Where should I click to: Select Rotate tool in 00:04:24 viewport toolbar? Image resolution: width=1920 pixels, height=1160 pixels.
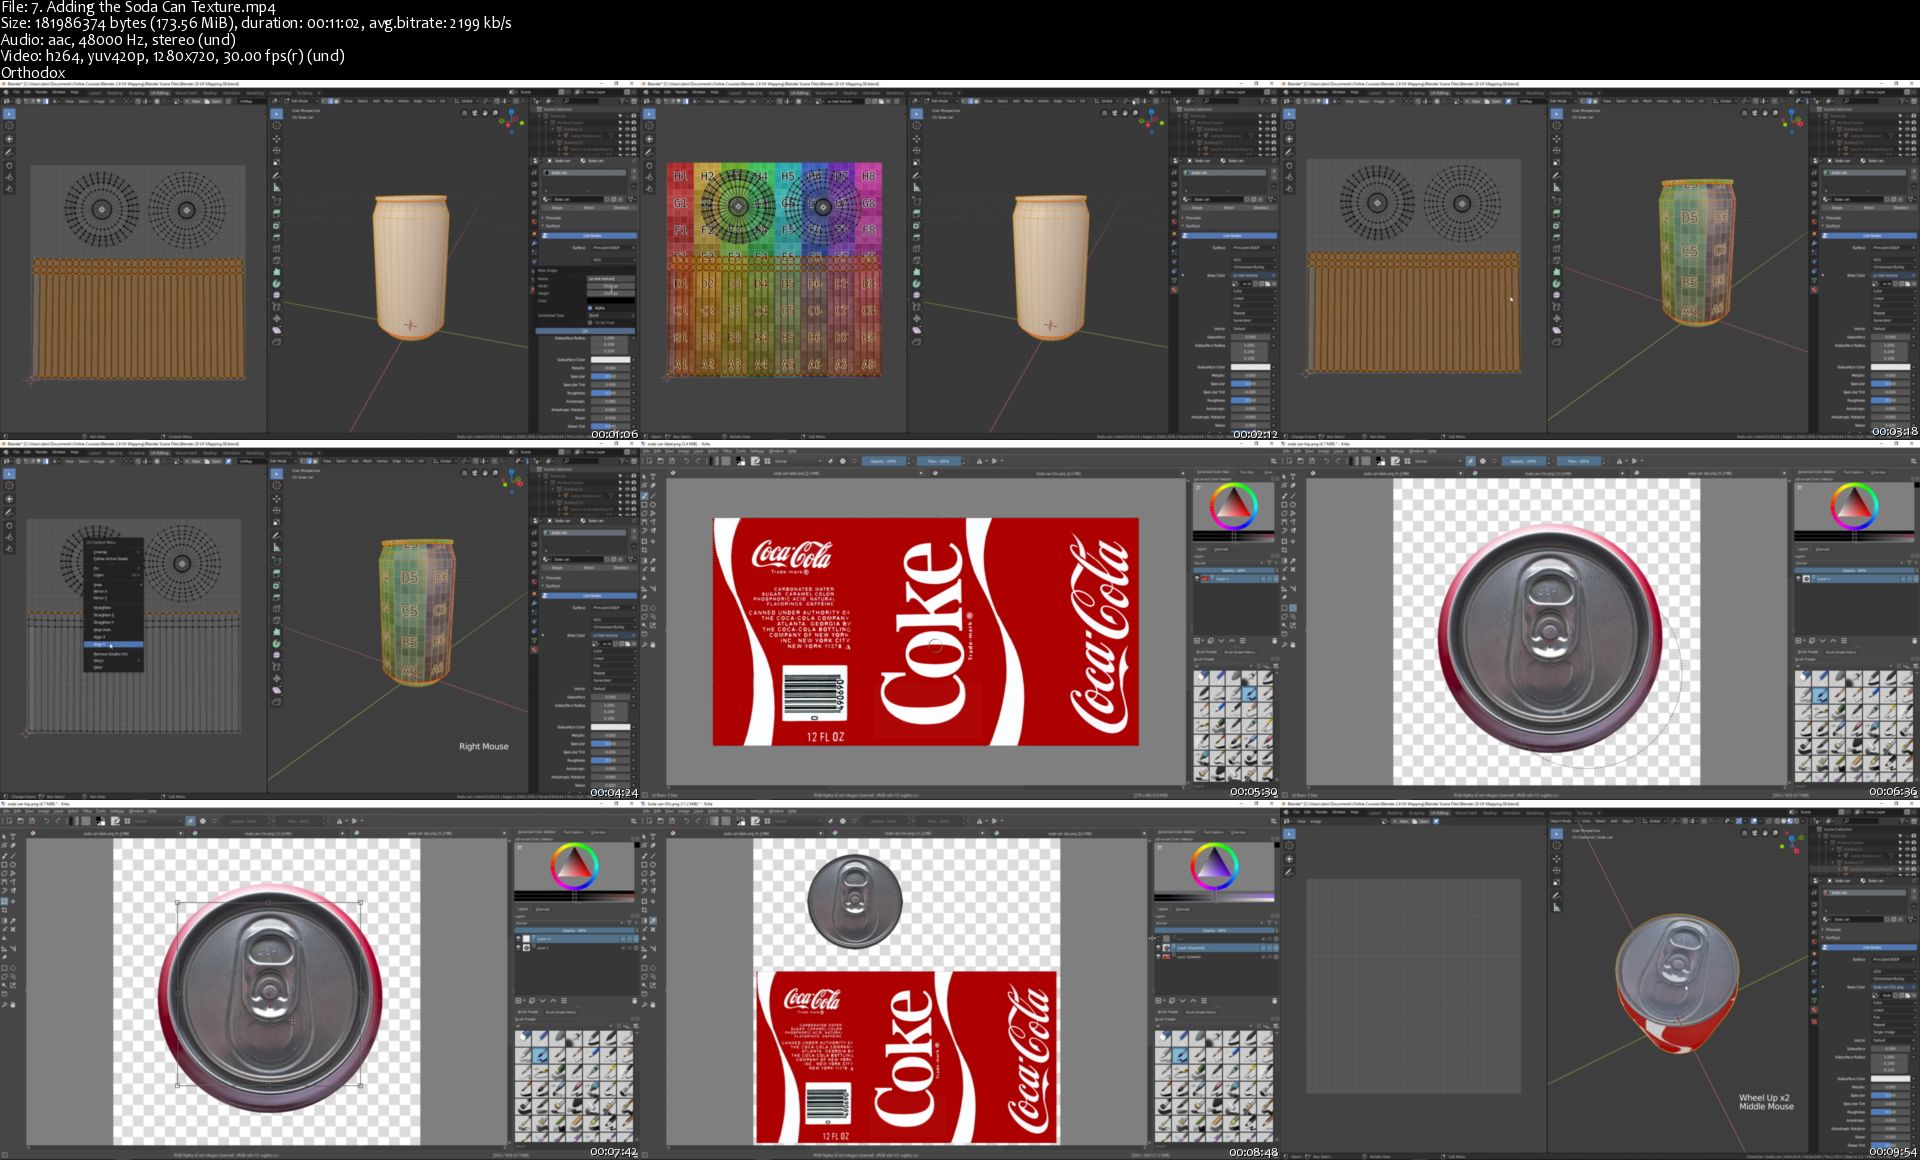pos(276,510)
